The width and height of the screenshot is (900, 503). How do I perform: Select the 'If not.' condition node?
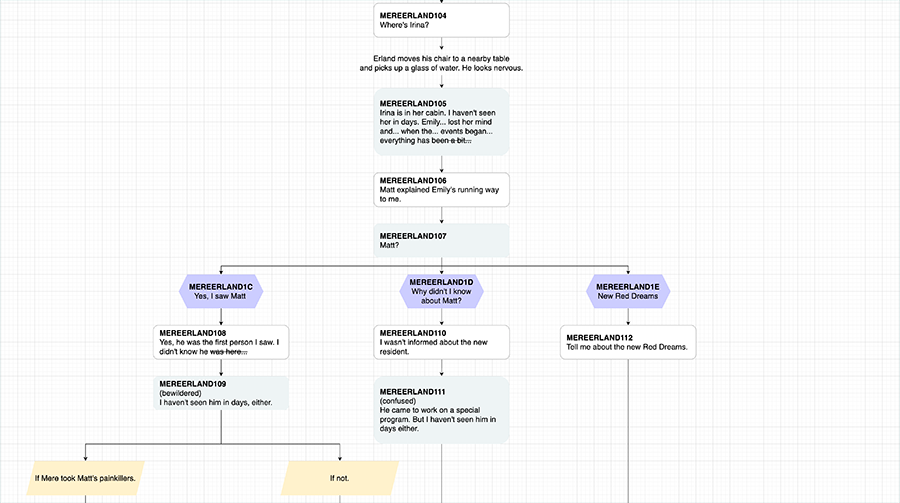340,478
